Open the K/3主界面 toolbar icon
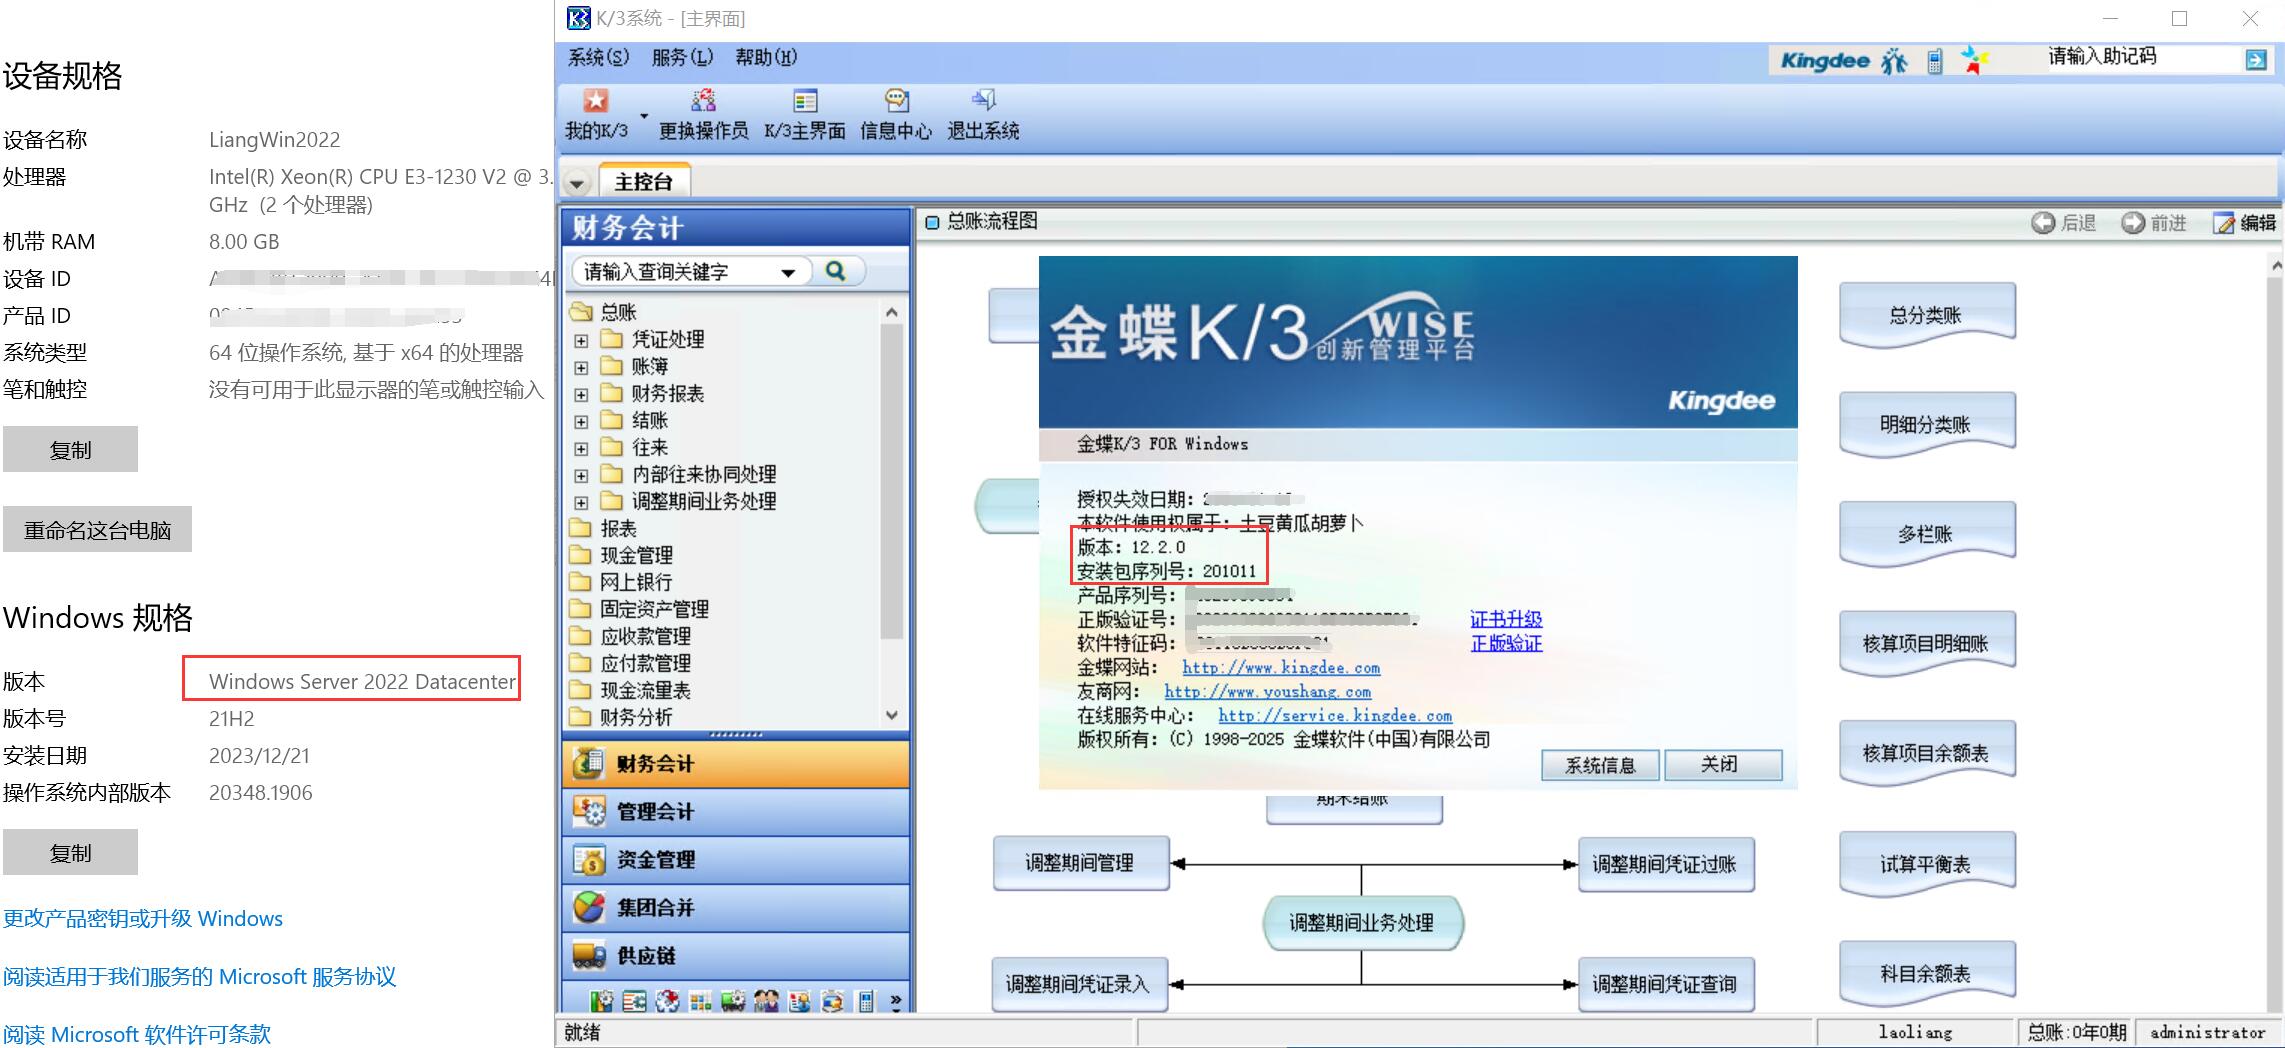Image resolution: width=2285 pixels, height=1048 pixels. click(x=805, y=100)
